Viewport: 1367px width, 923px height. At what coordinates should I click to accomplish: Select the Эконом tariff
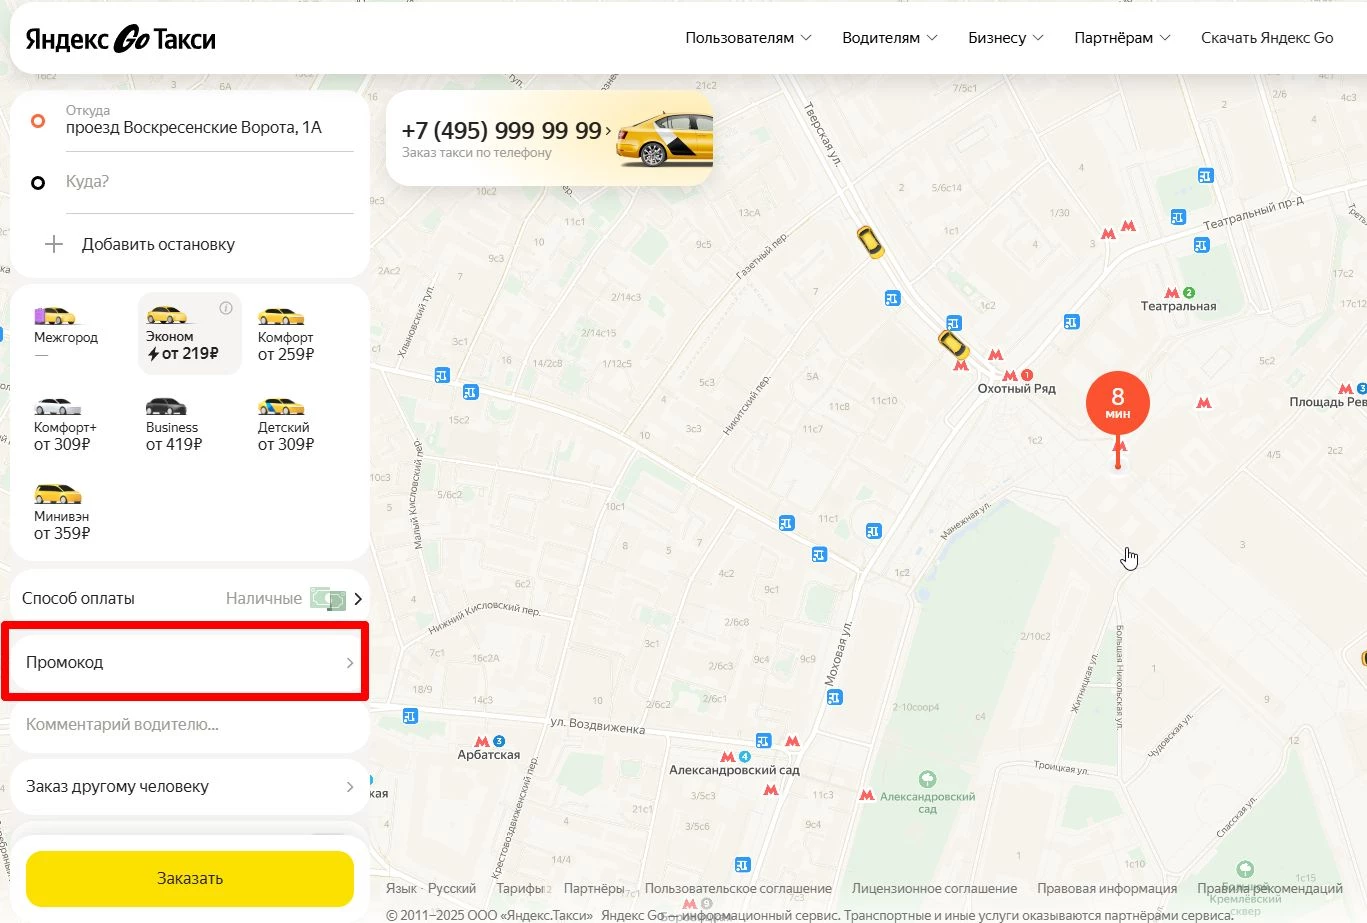[x=189, y=333]
